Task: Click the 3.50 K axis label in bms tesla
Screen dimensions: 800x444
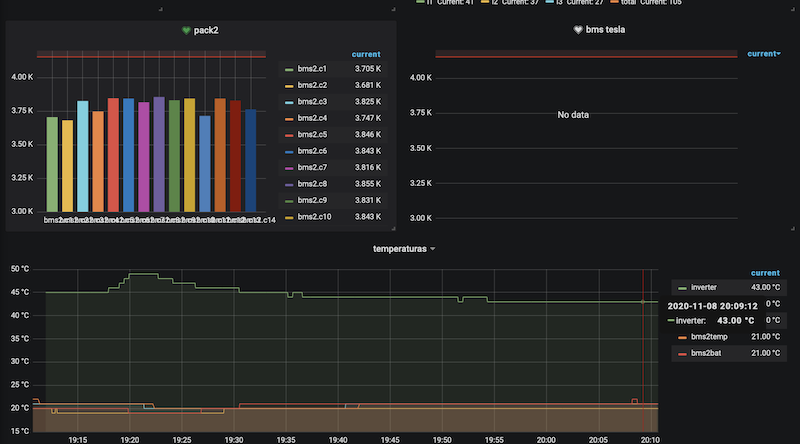Action: pyautogui.click(x=420, y=149)
